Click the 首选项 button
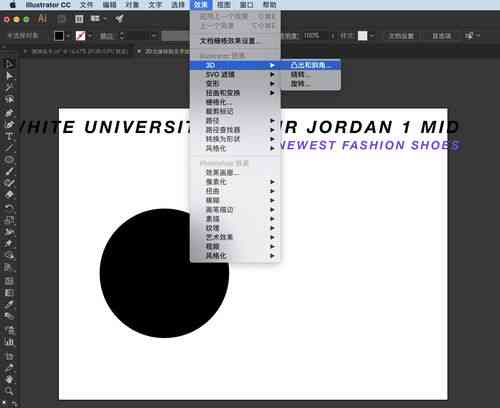 [441, 36]
